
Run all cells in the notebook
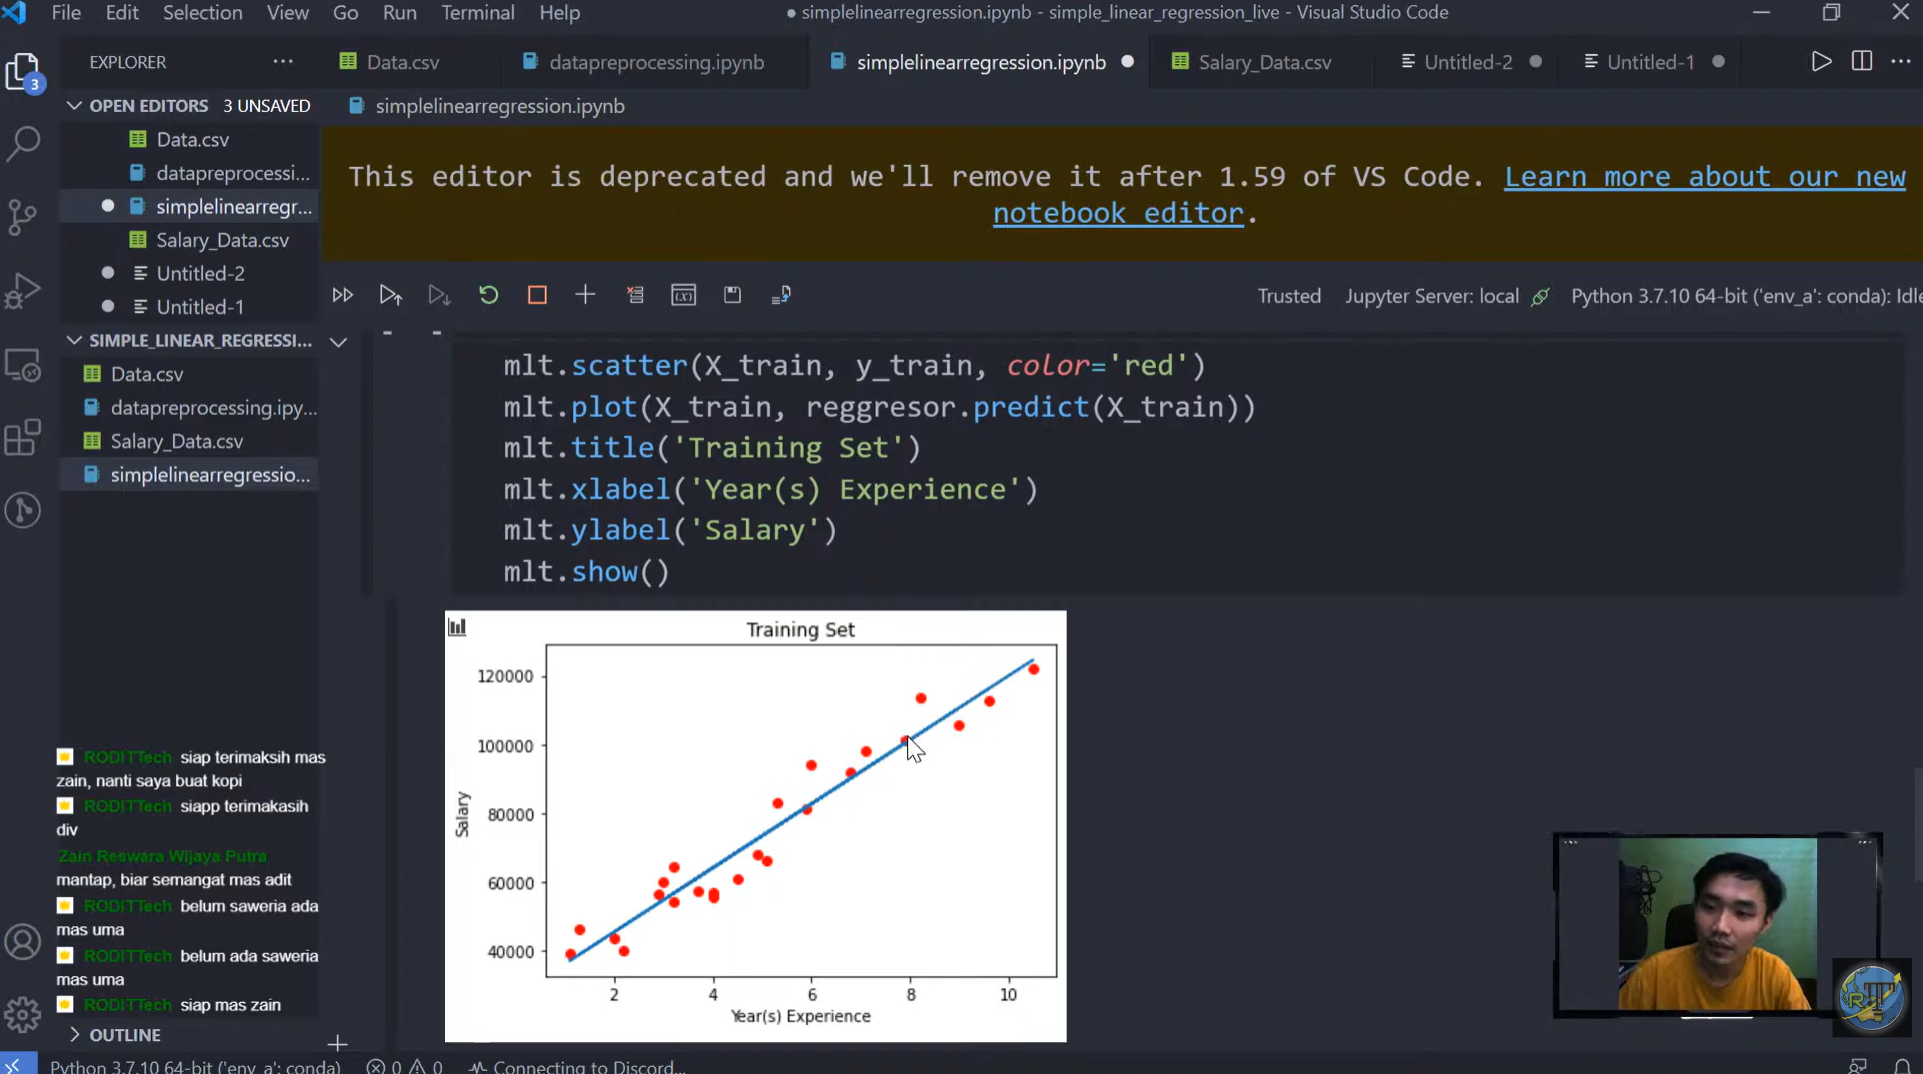pyautogui.click(x=342, y=294)
